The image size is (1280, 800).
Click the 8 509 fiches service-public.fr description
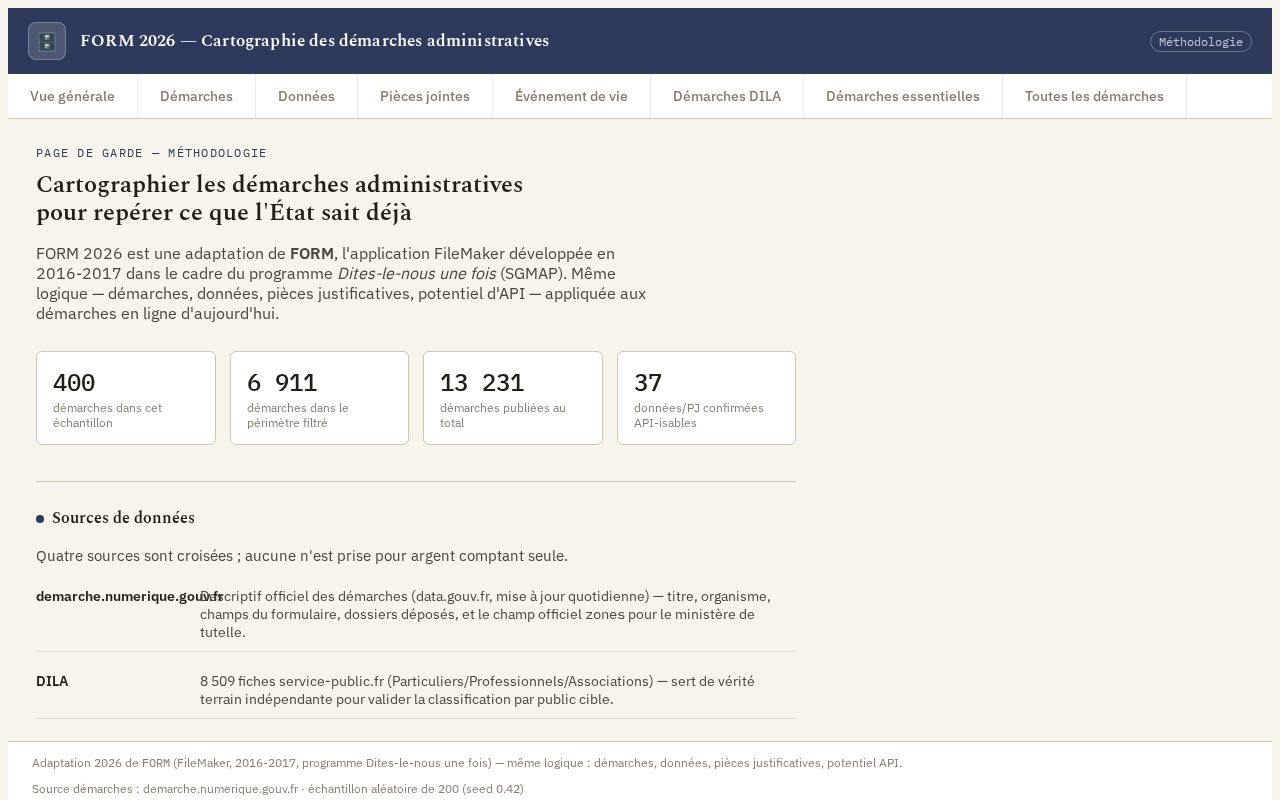click(477, 690)
